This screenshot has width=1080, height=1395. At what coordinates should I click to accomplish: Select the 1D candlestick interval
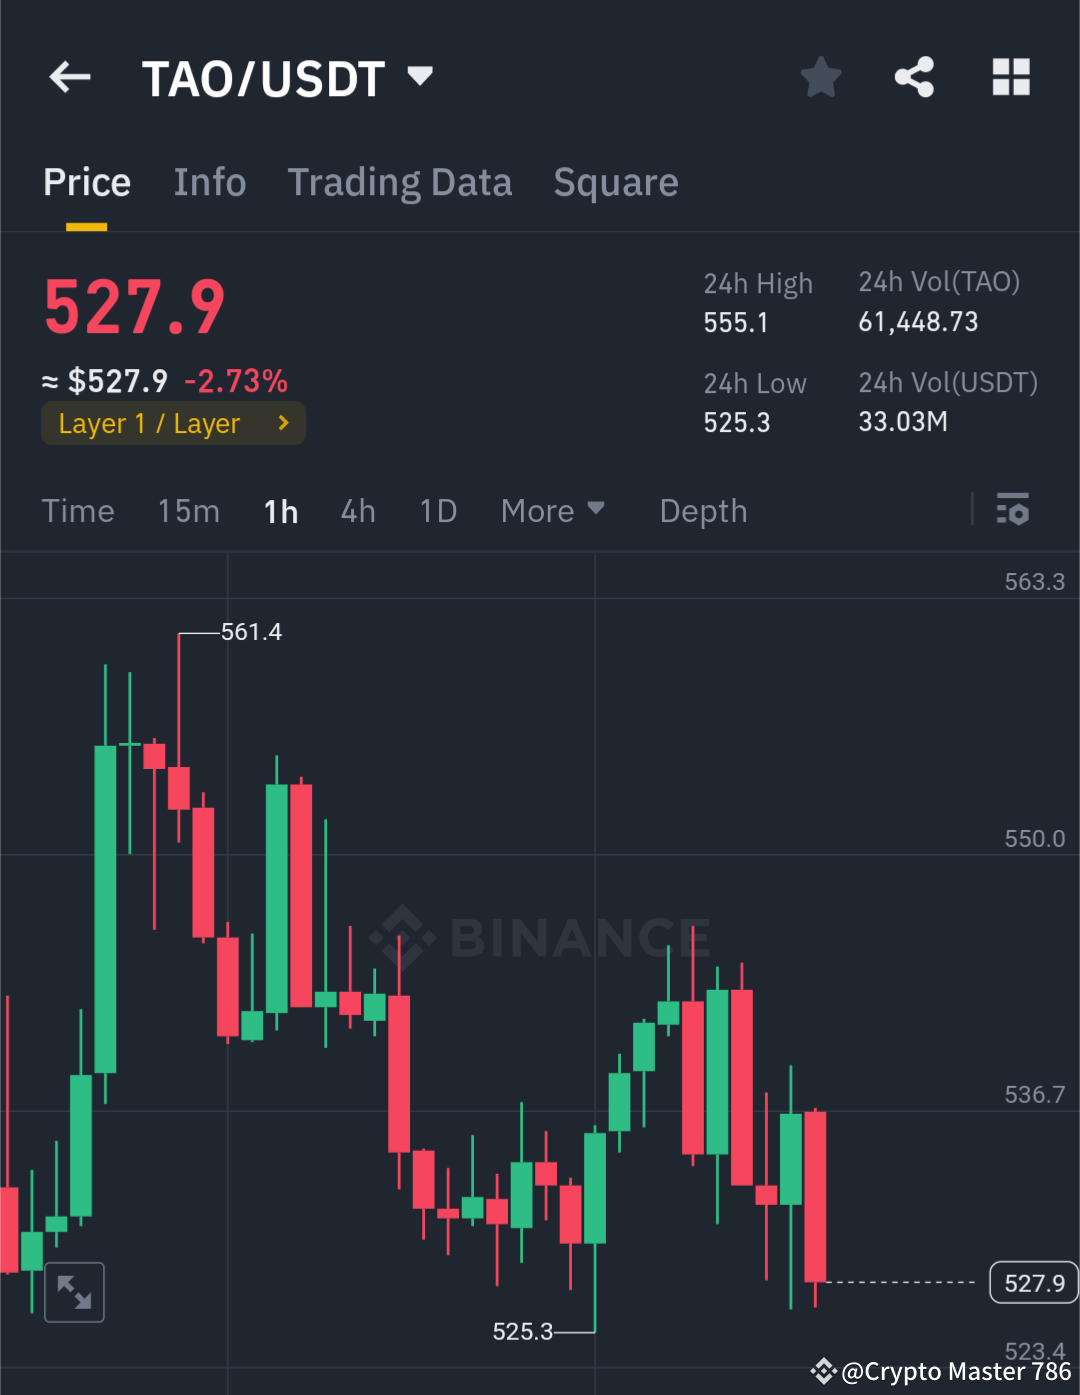coord(437,510)
